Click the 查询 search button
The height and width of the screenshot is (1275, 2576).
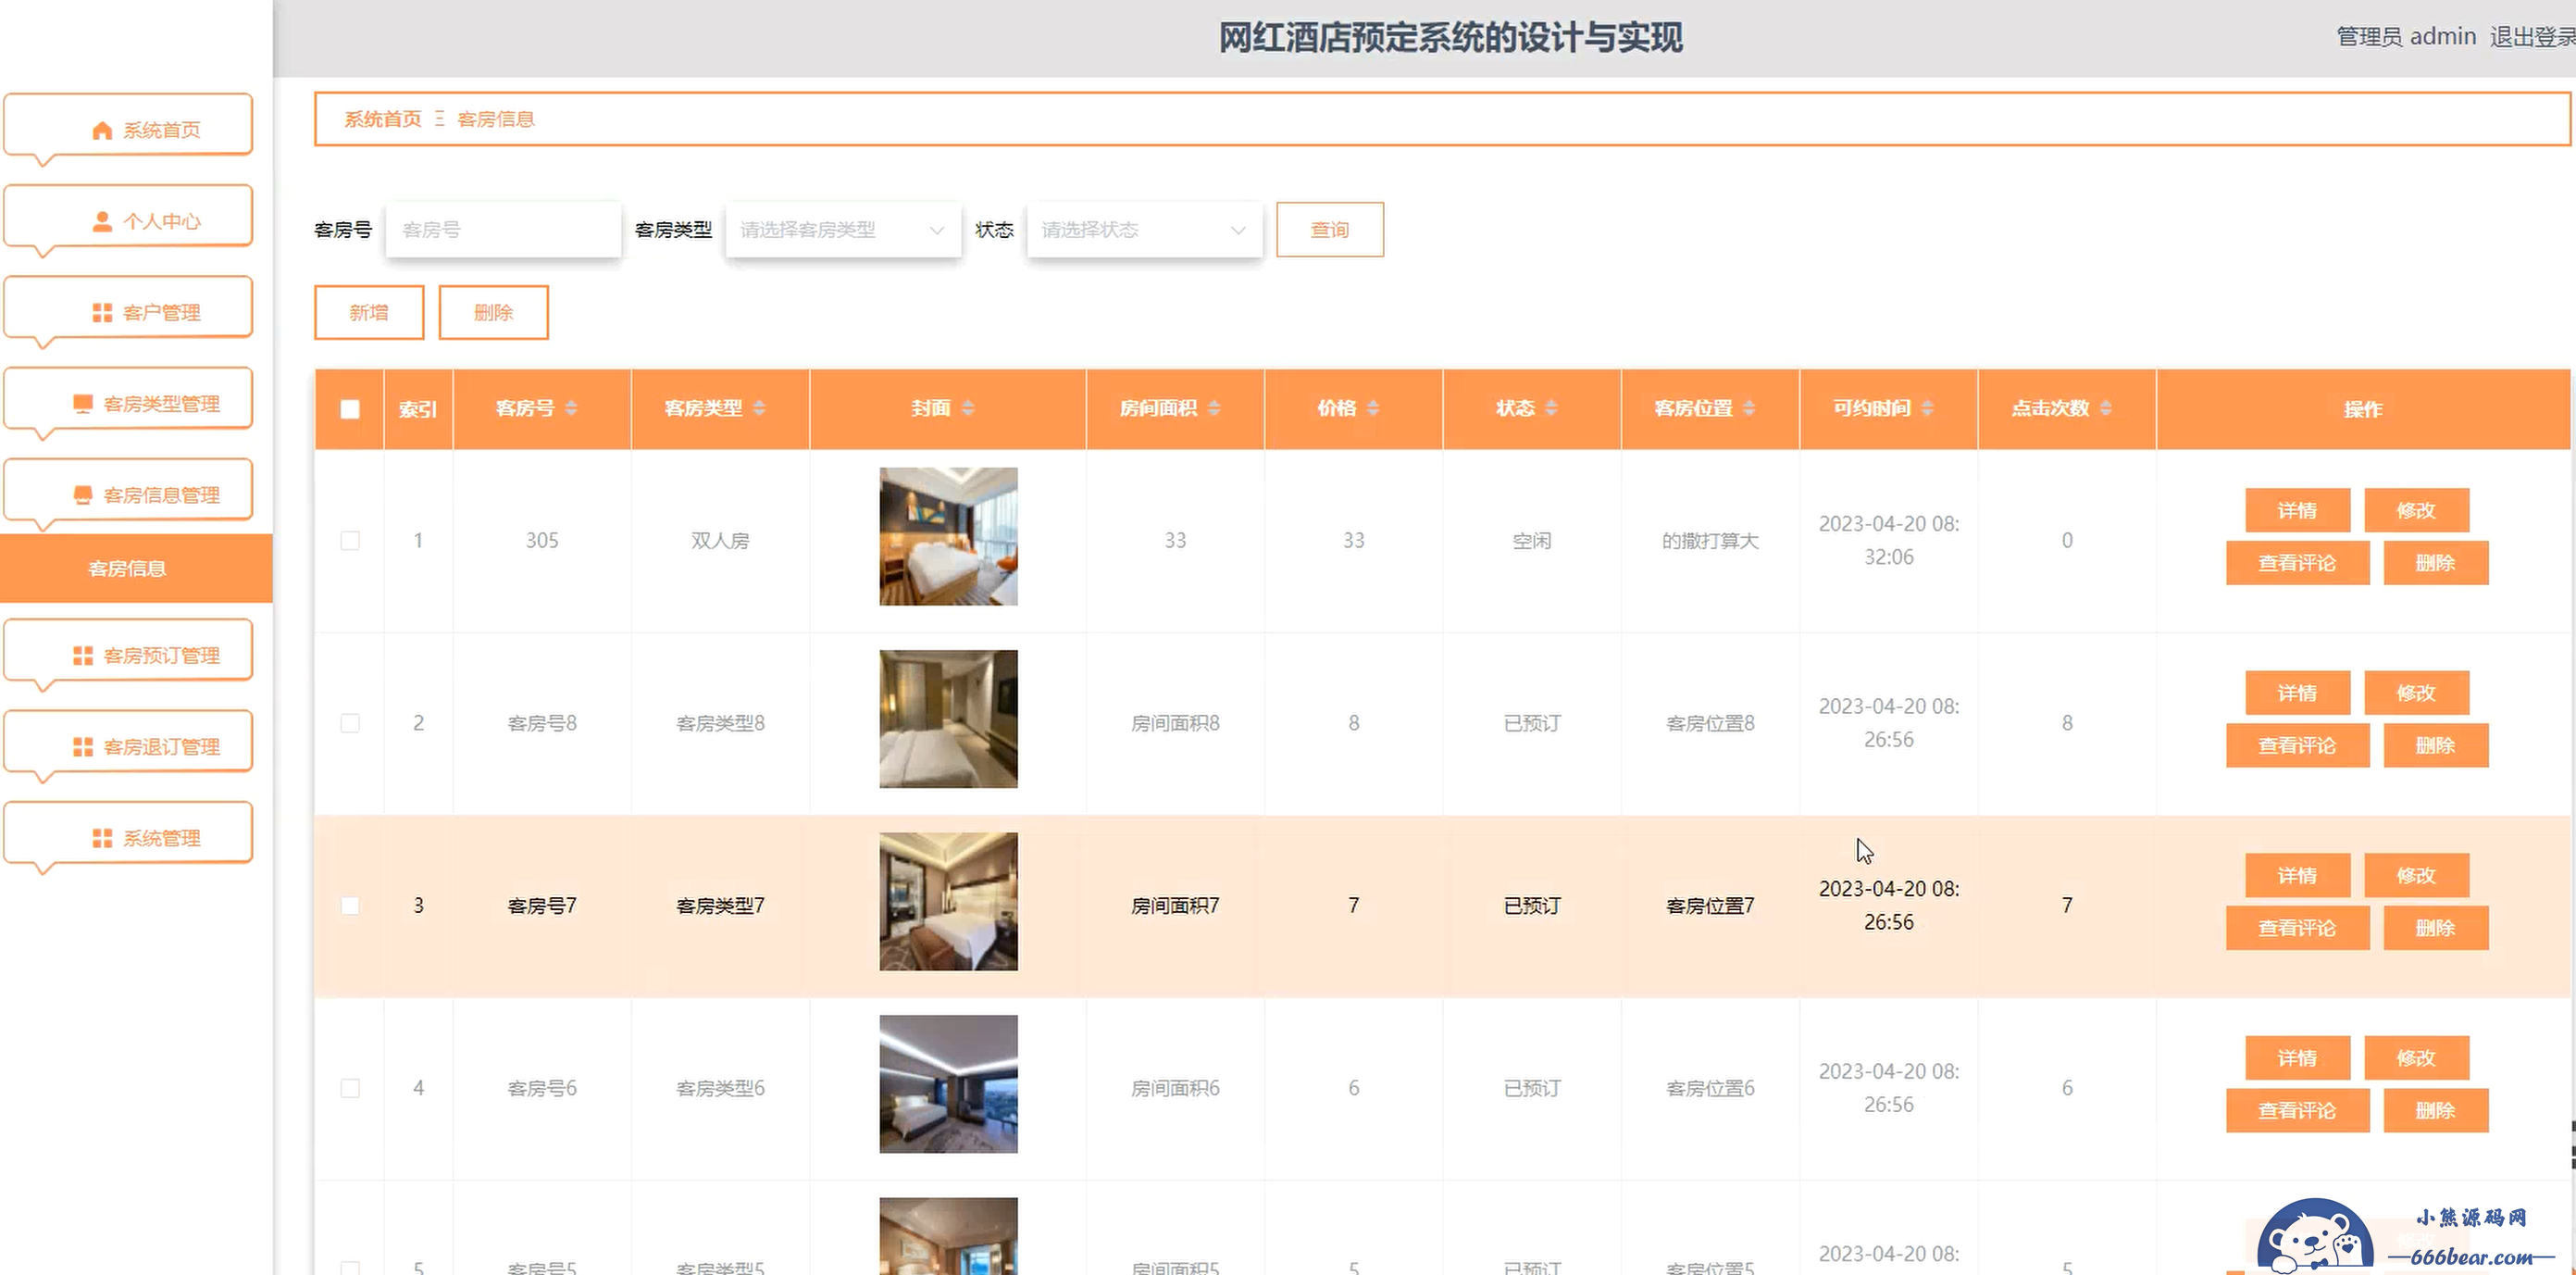coord(1330,230)
